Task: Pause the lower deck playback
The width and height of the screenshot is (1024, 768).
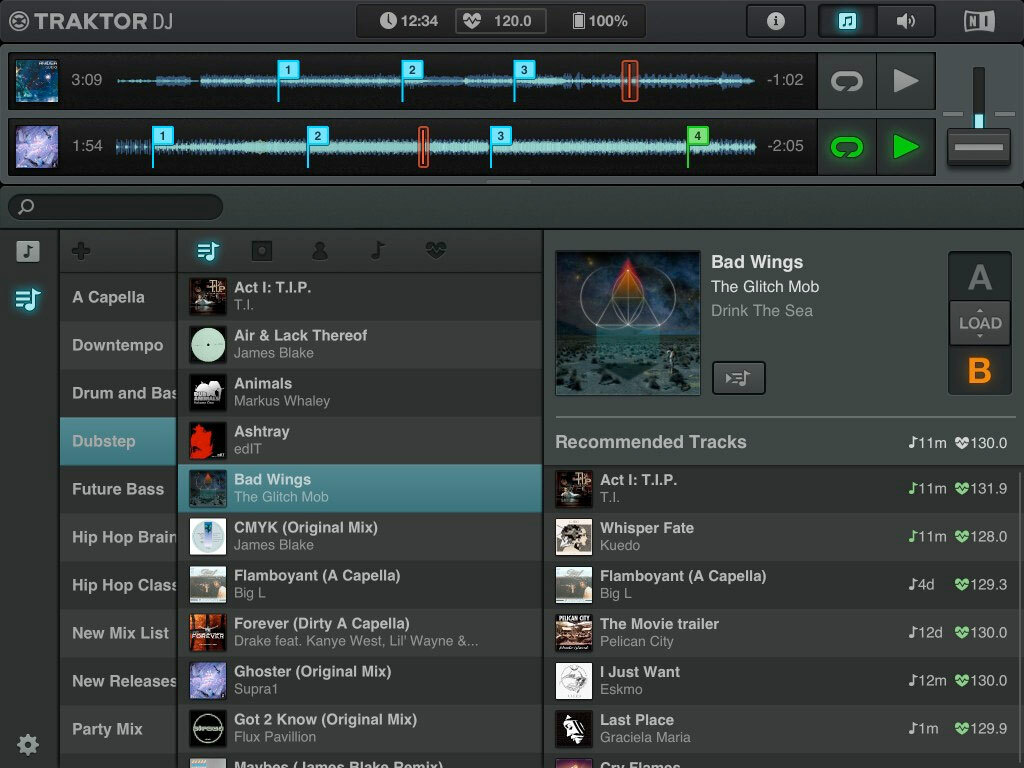Action: coord(905,147)
